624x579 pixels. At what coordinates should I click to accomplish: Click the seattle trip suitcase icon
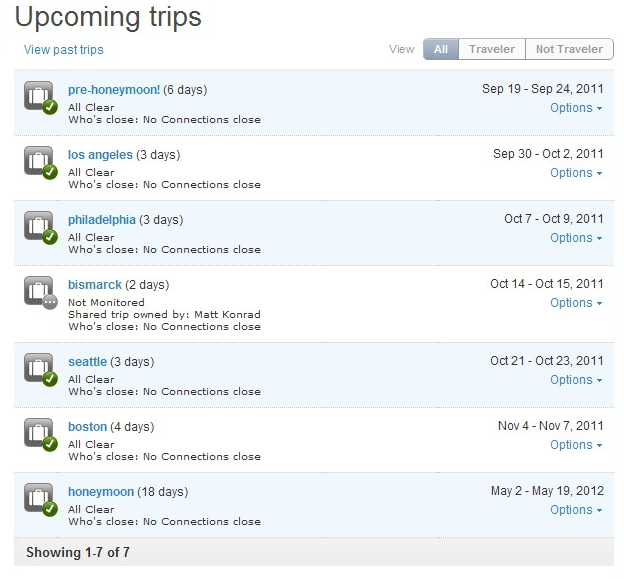[x=39, y=368]
